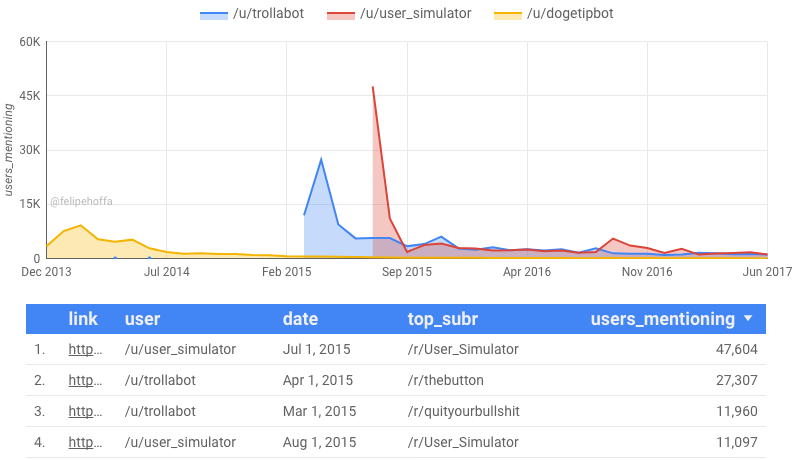
Task: Open the link in row 2
Action: click(85, 380)
